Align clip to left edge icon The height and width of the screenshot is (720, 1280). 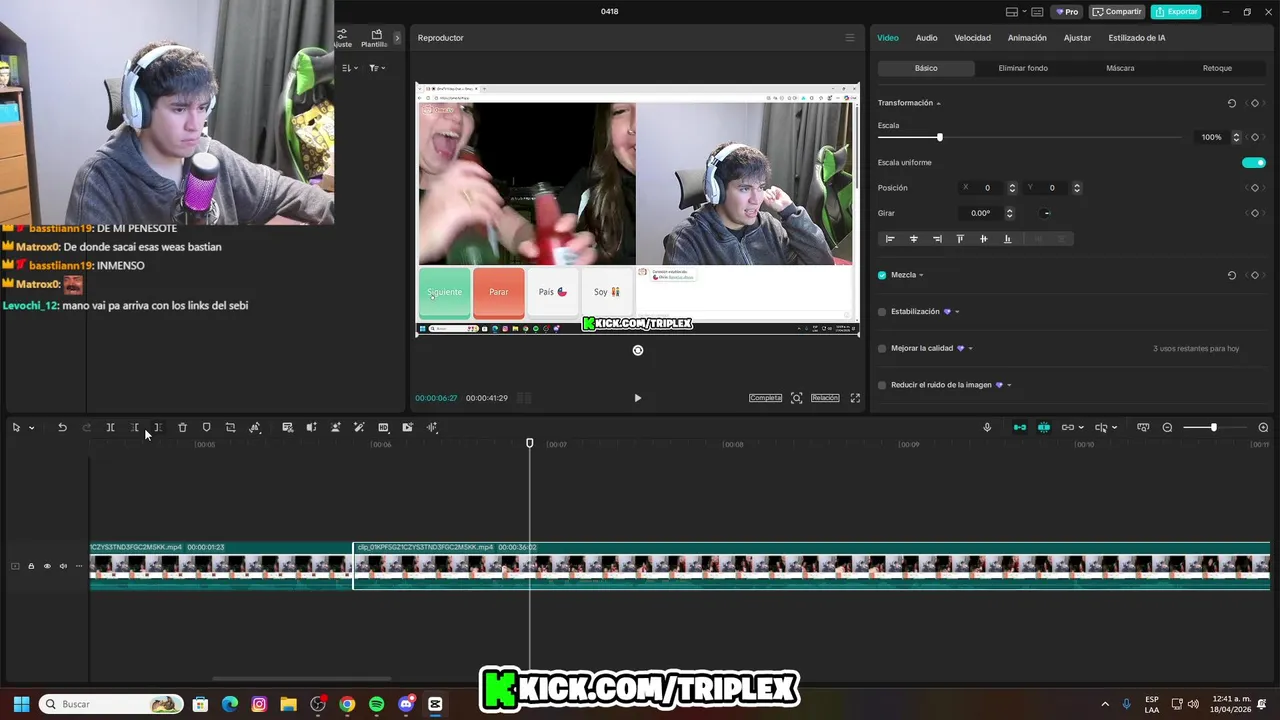[x=890, y=239]
